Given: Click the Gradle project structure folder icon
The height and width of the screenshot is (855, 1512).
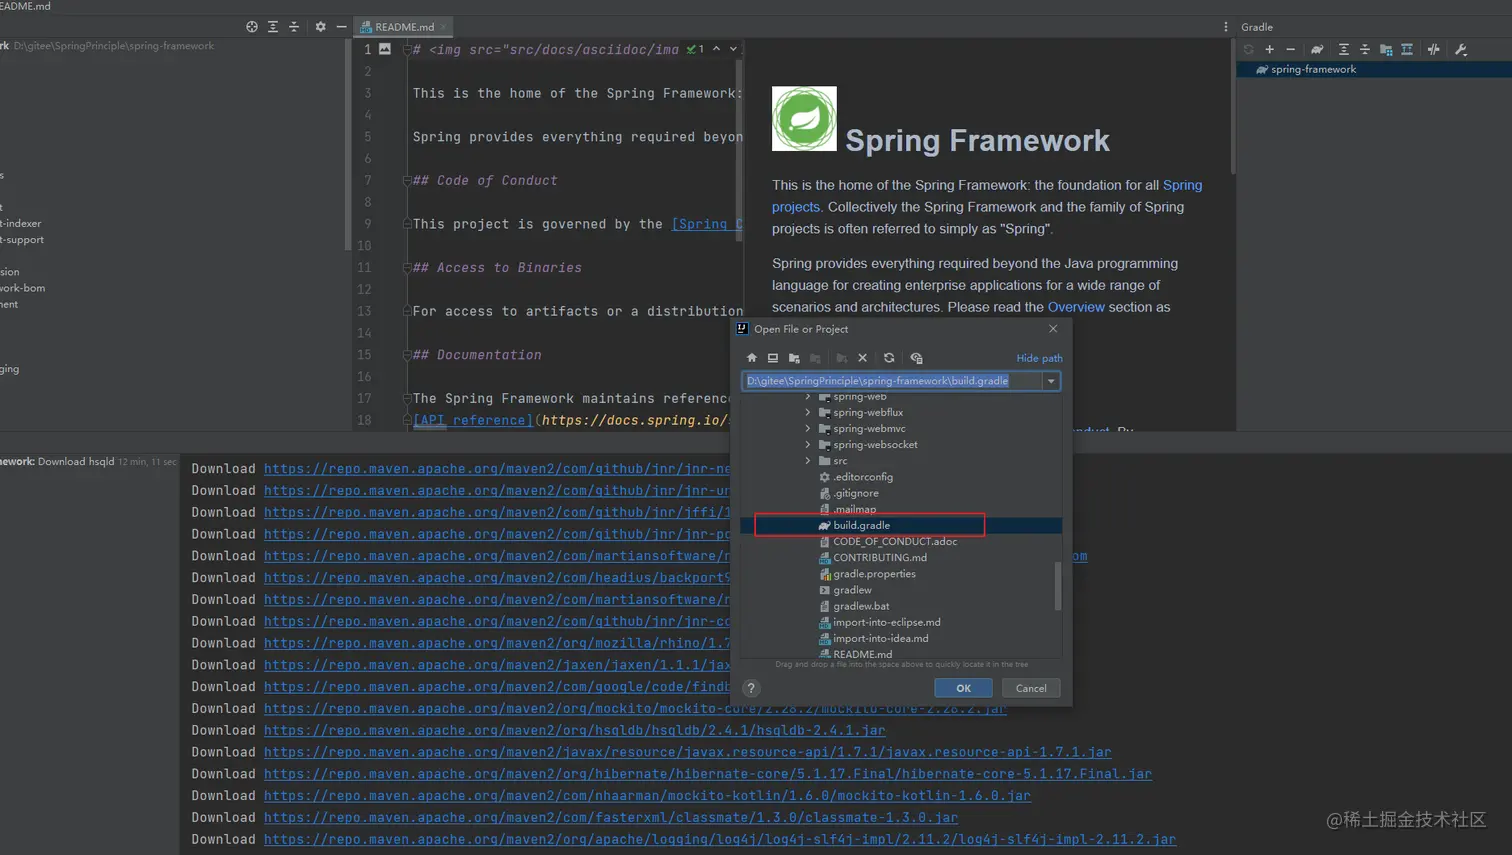Looking at the screenshot, I should click(x=1386, y=49).
